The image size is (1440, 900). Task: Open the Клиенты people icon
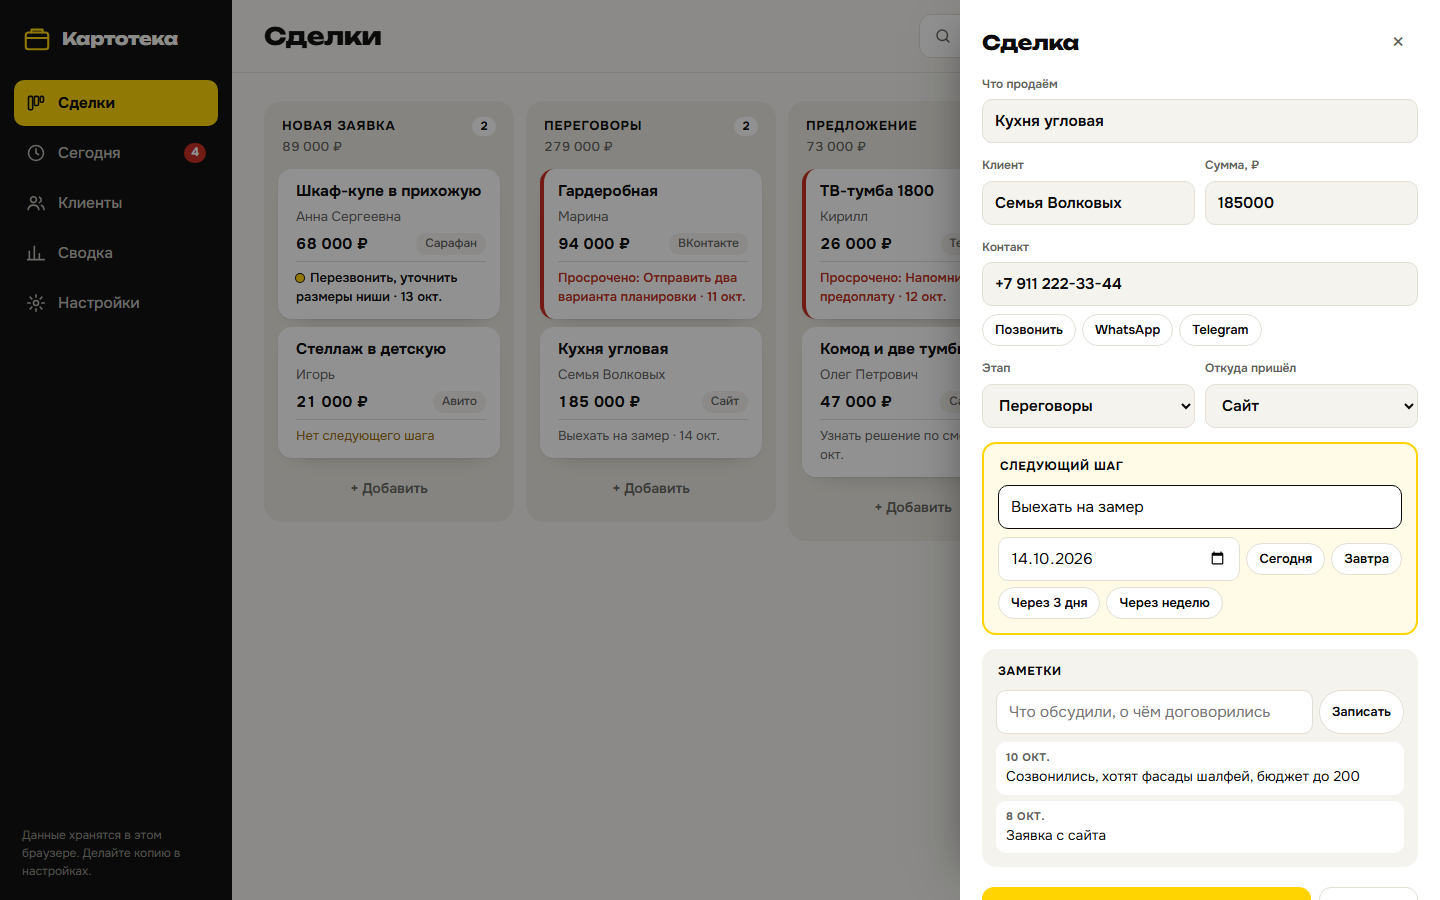pos(36,203)
